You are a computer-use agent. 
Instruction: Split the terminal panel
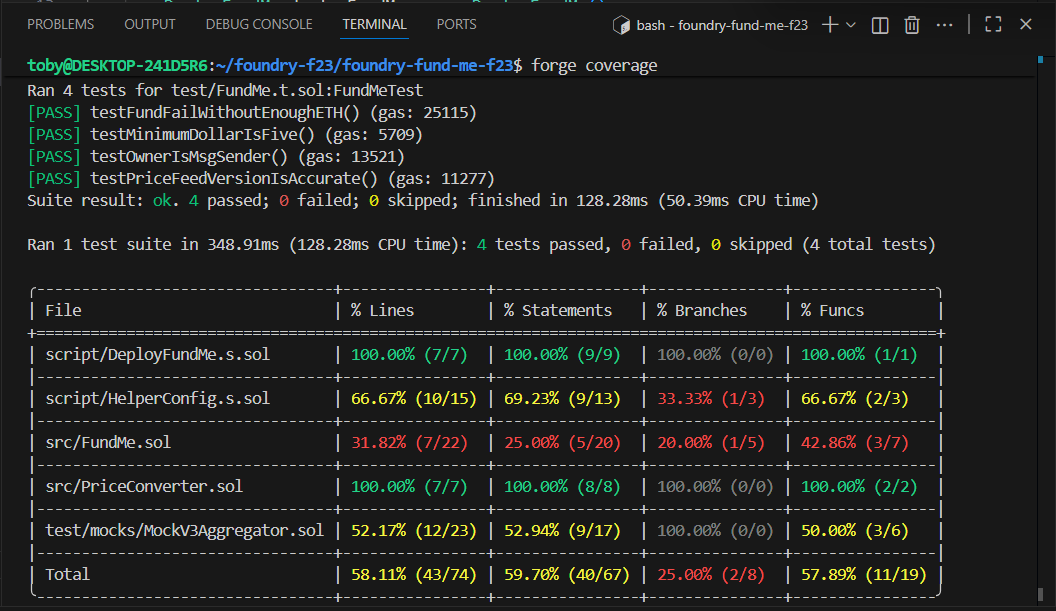point(880,26)
